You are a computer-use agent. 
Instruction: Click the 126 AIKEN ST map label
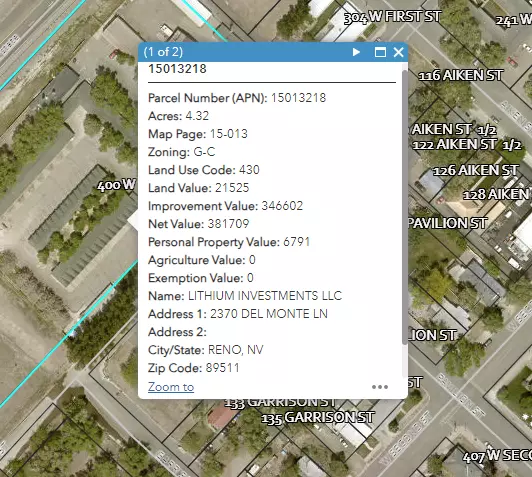click(x=476, y=170)
